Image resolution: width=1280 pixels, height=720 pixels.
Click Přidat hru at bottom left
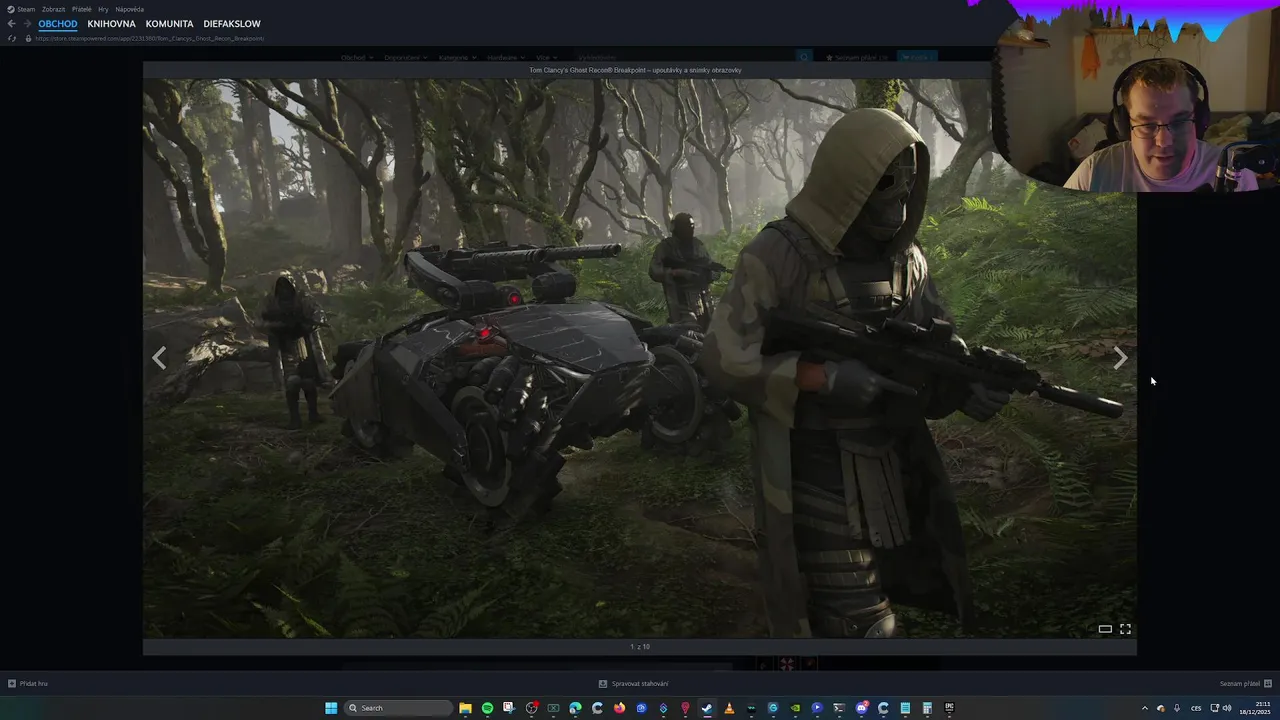pyautogui.click(x=28, y=684)
